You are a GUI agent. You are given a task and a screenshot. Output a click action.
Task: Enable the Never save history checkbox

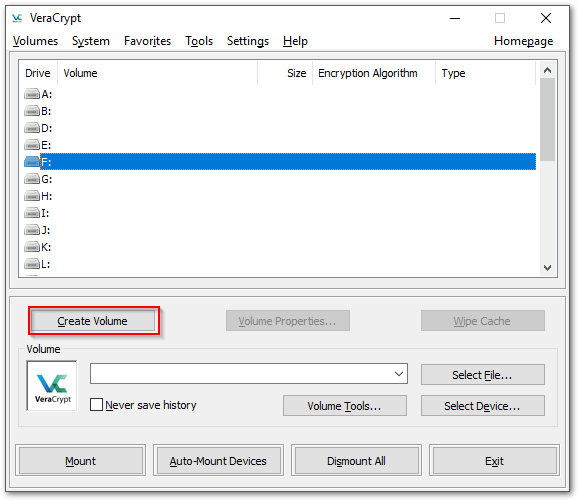point(96,405)
